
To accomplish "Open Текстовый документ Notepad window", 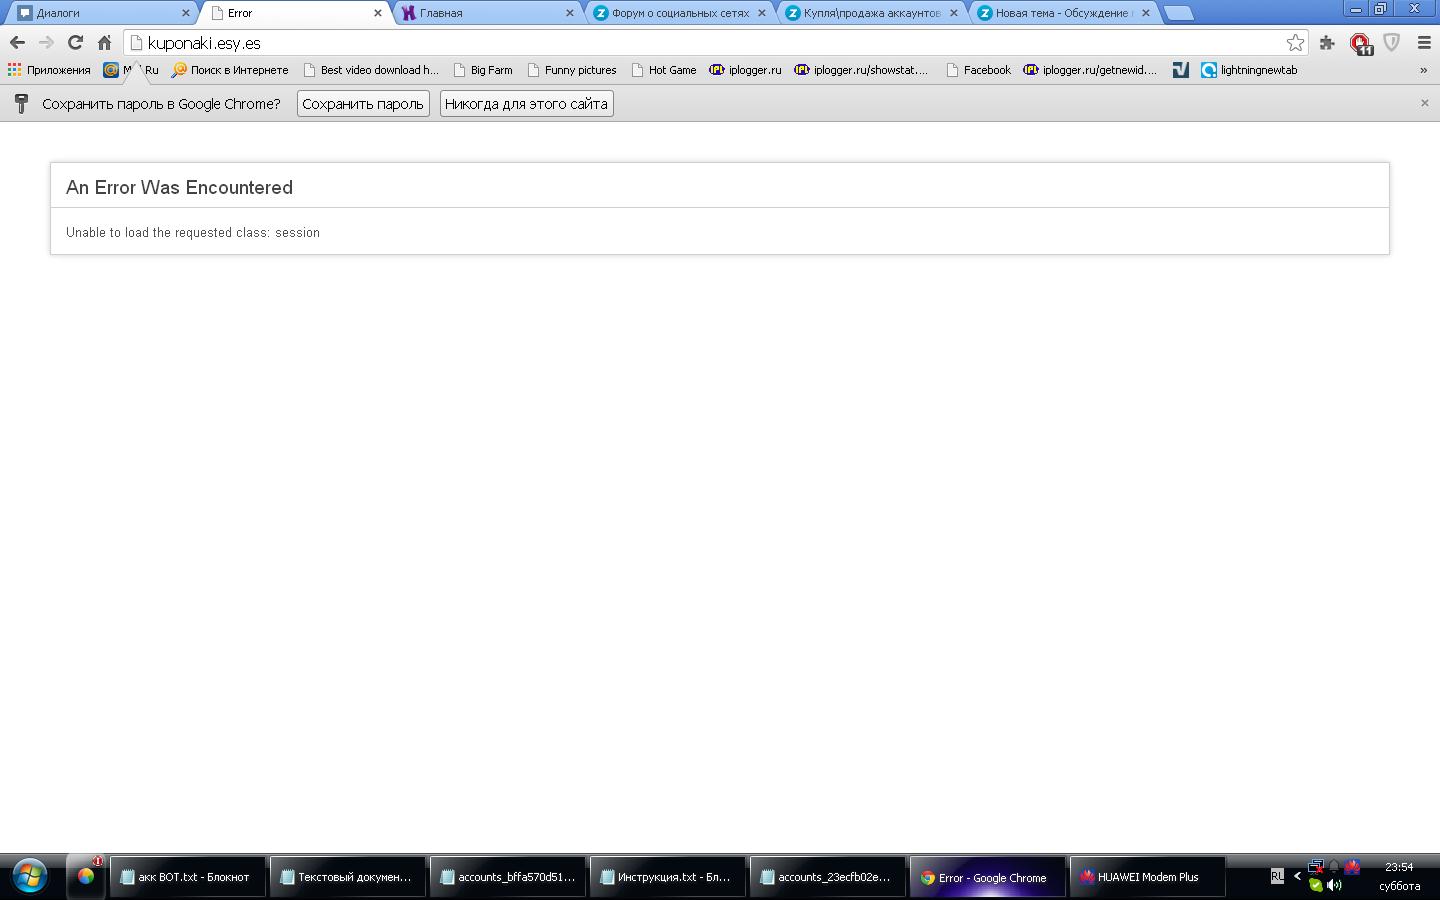I will pos(347,877).
